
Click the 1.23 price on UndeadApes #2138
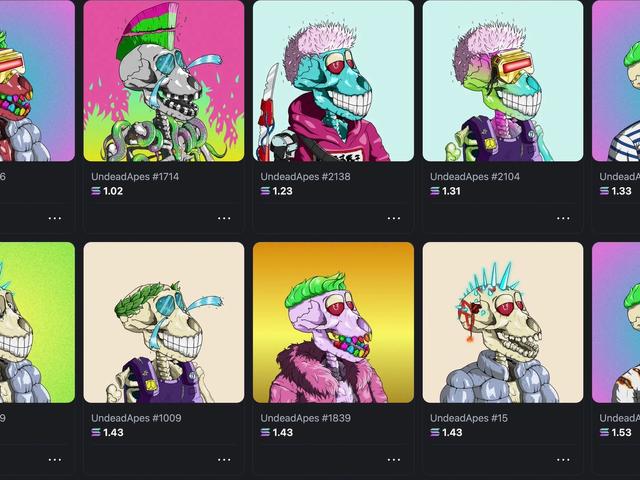(282, 191)
